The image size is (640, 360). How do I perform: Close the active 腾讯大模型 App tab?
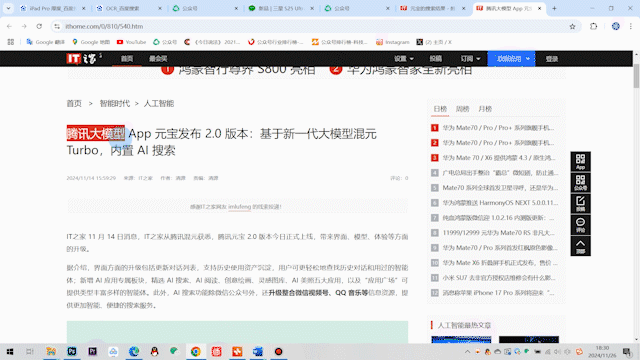540,8
